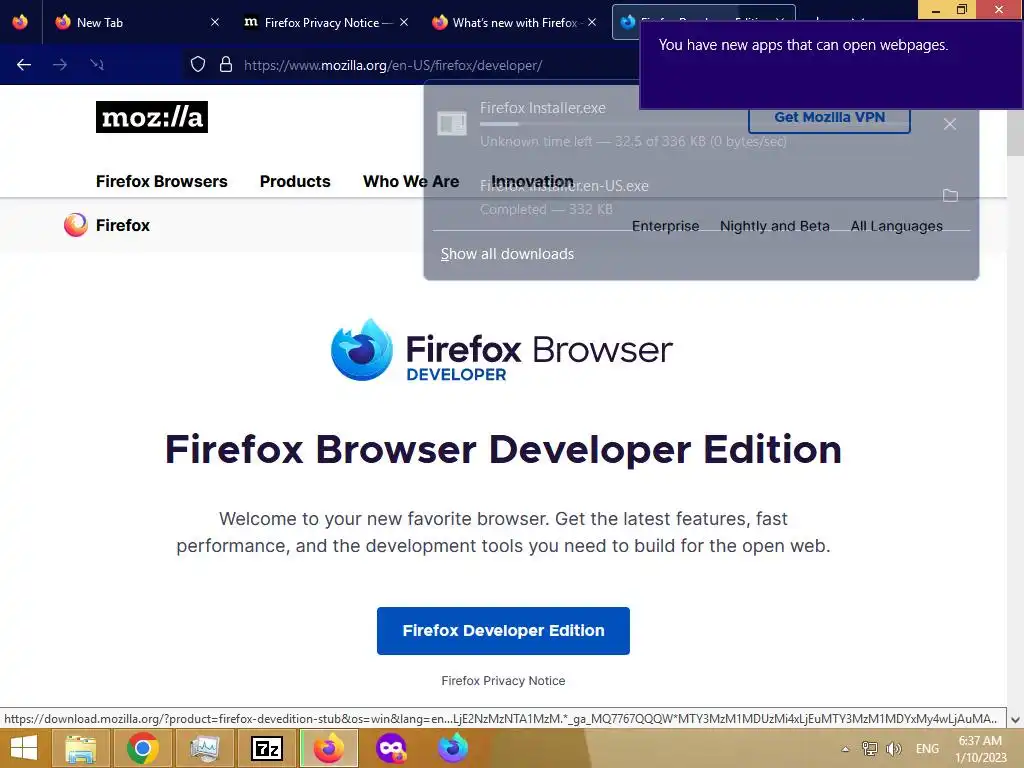Click the ENG language indicator
Screen dimensions: 1024x768
pos(927,749)
